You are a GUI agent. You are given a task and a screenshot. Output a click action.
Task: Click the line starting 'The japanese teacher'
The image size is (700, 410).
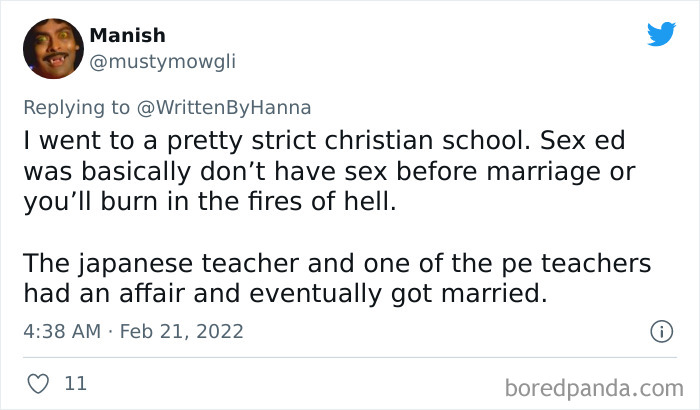pos(336,264)
